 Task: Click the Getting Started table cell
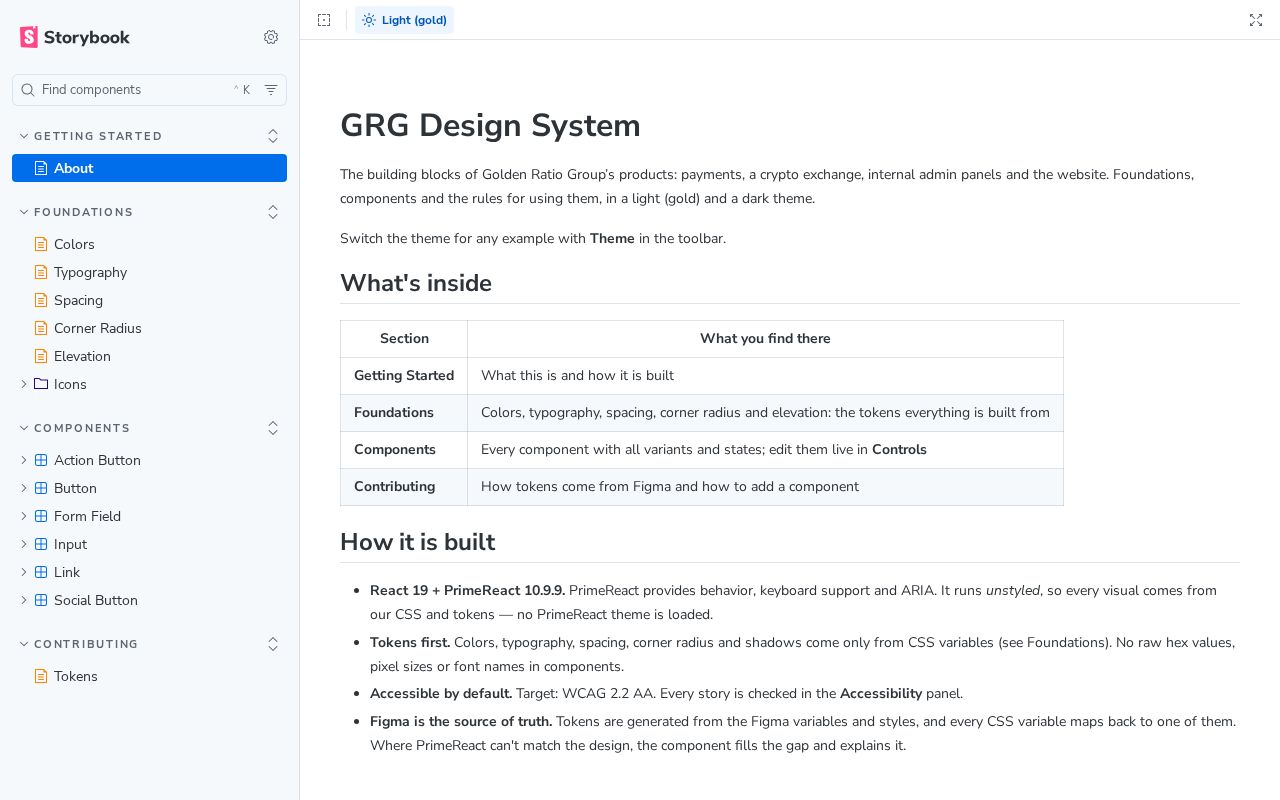[404, 376]
